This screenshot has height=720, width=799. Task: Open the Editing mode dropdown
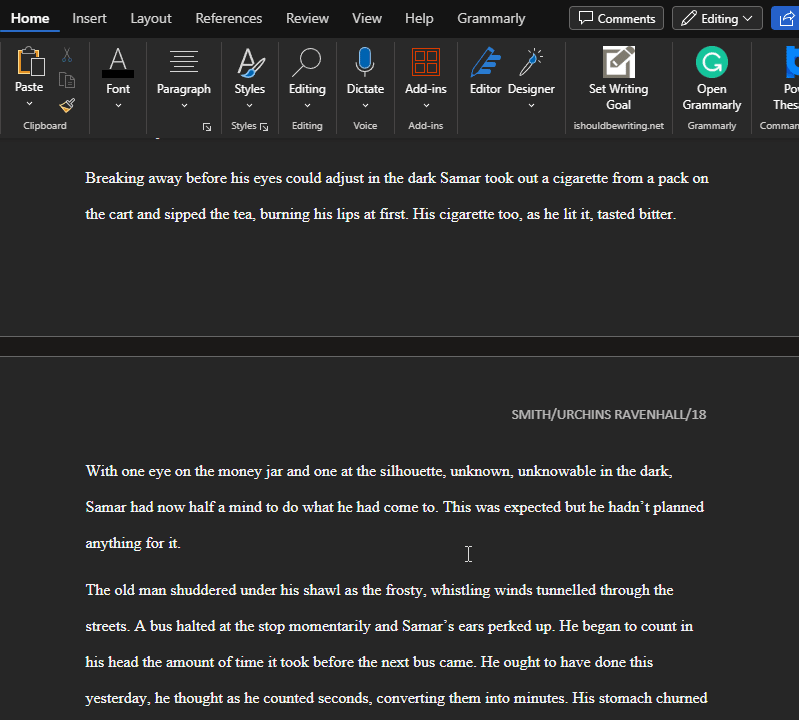click(x=717, y=18)
